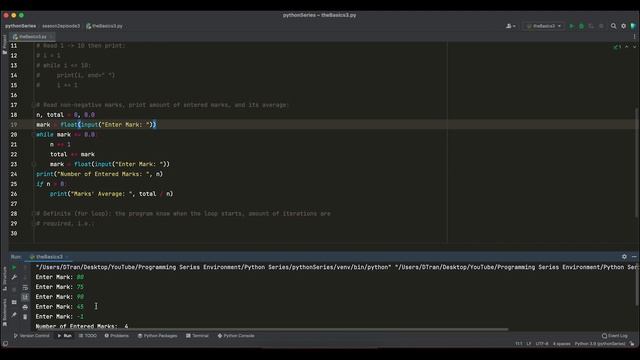This screenshot has height=360, width=640.
Task: Collapse while loop fold at line 20
Action: pos(33,135)
